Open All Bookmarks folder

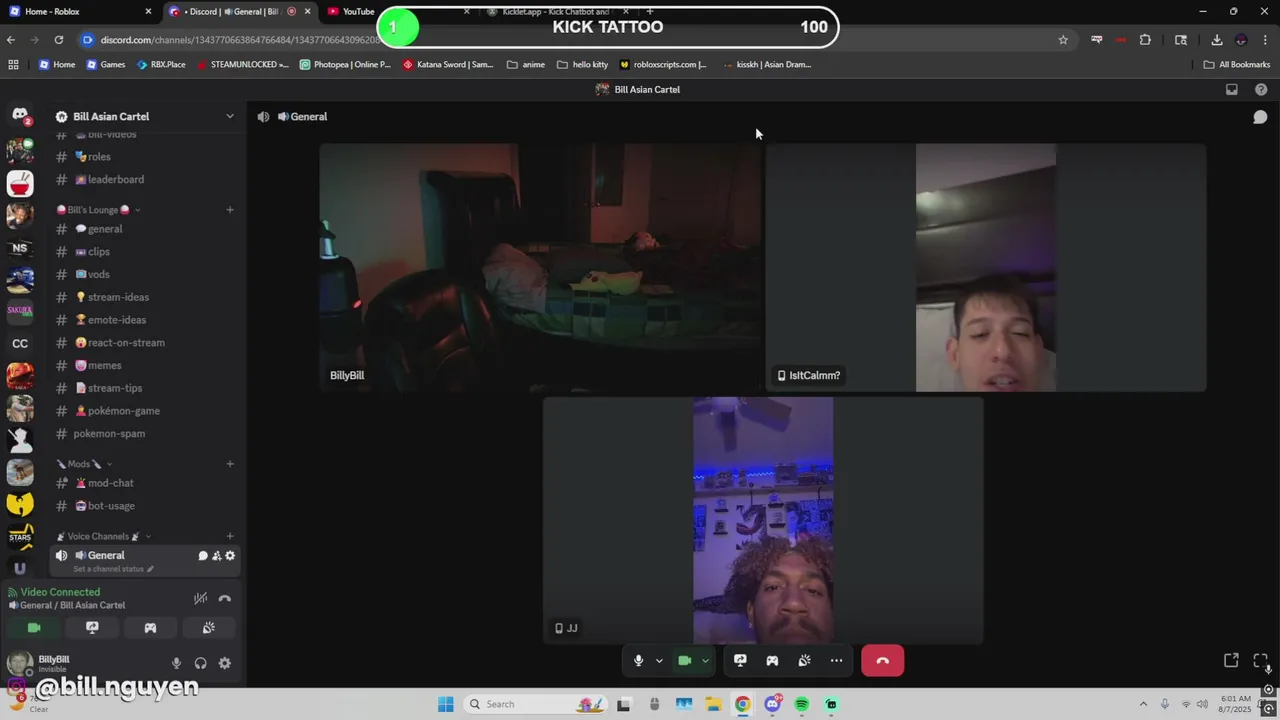(1237, 64)
